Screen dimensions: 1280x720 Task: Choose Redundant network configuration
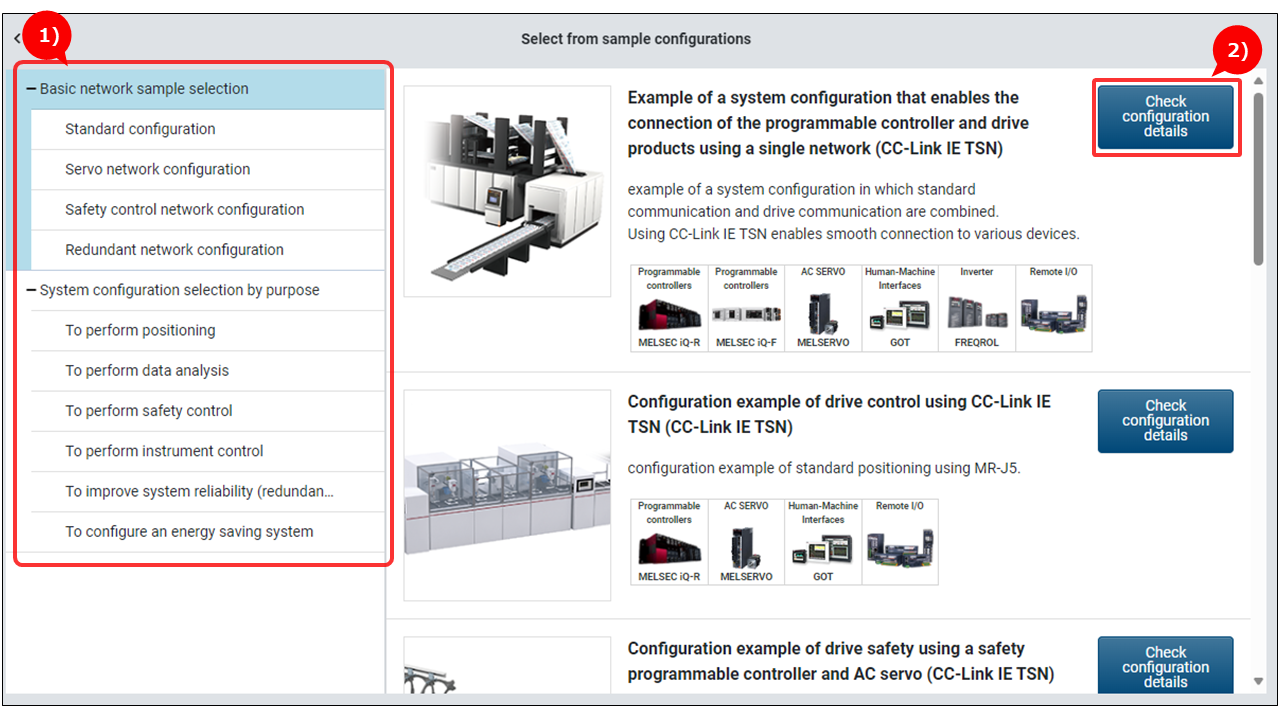point(208,250)
